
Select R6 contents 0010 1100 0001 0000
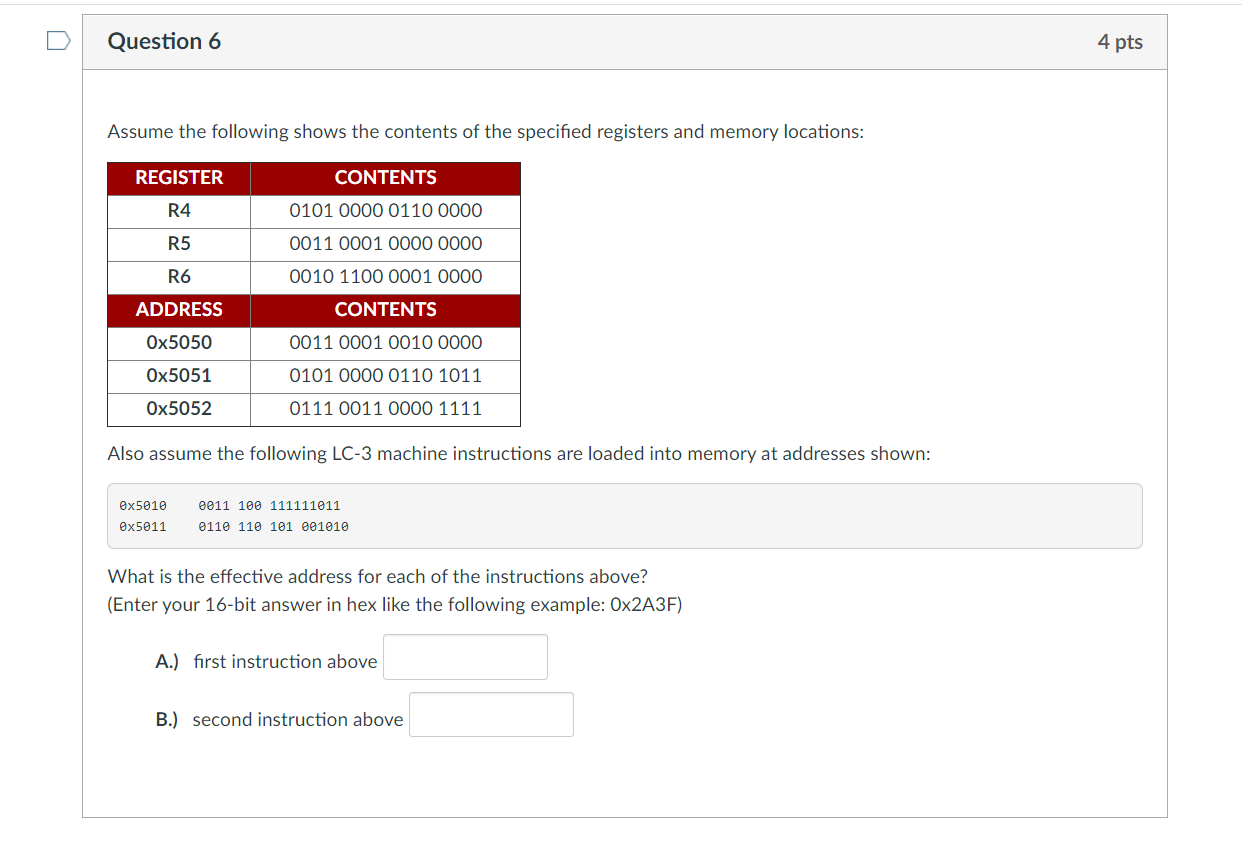386,277
